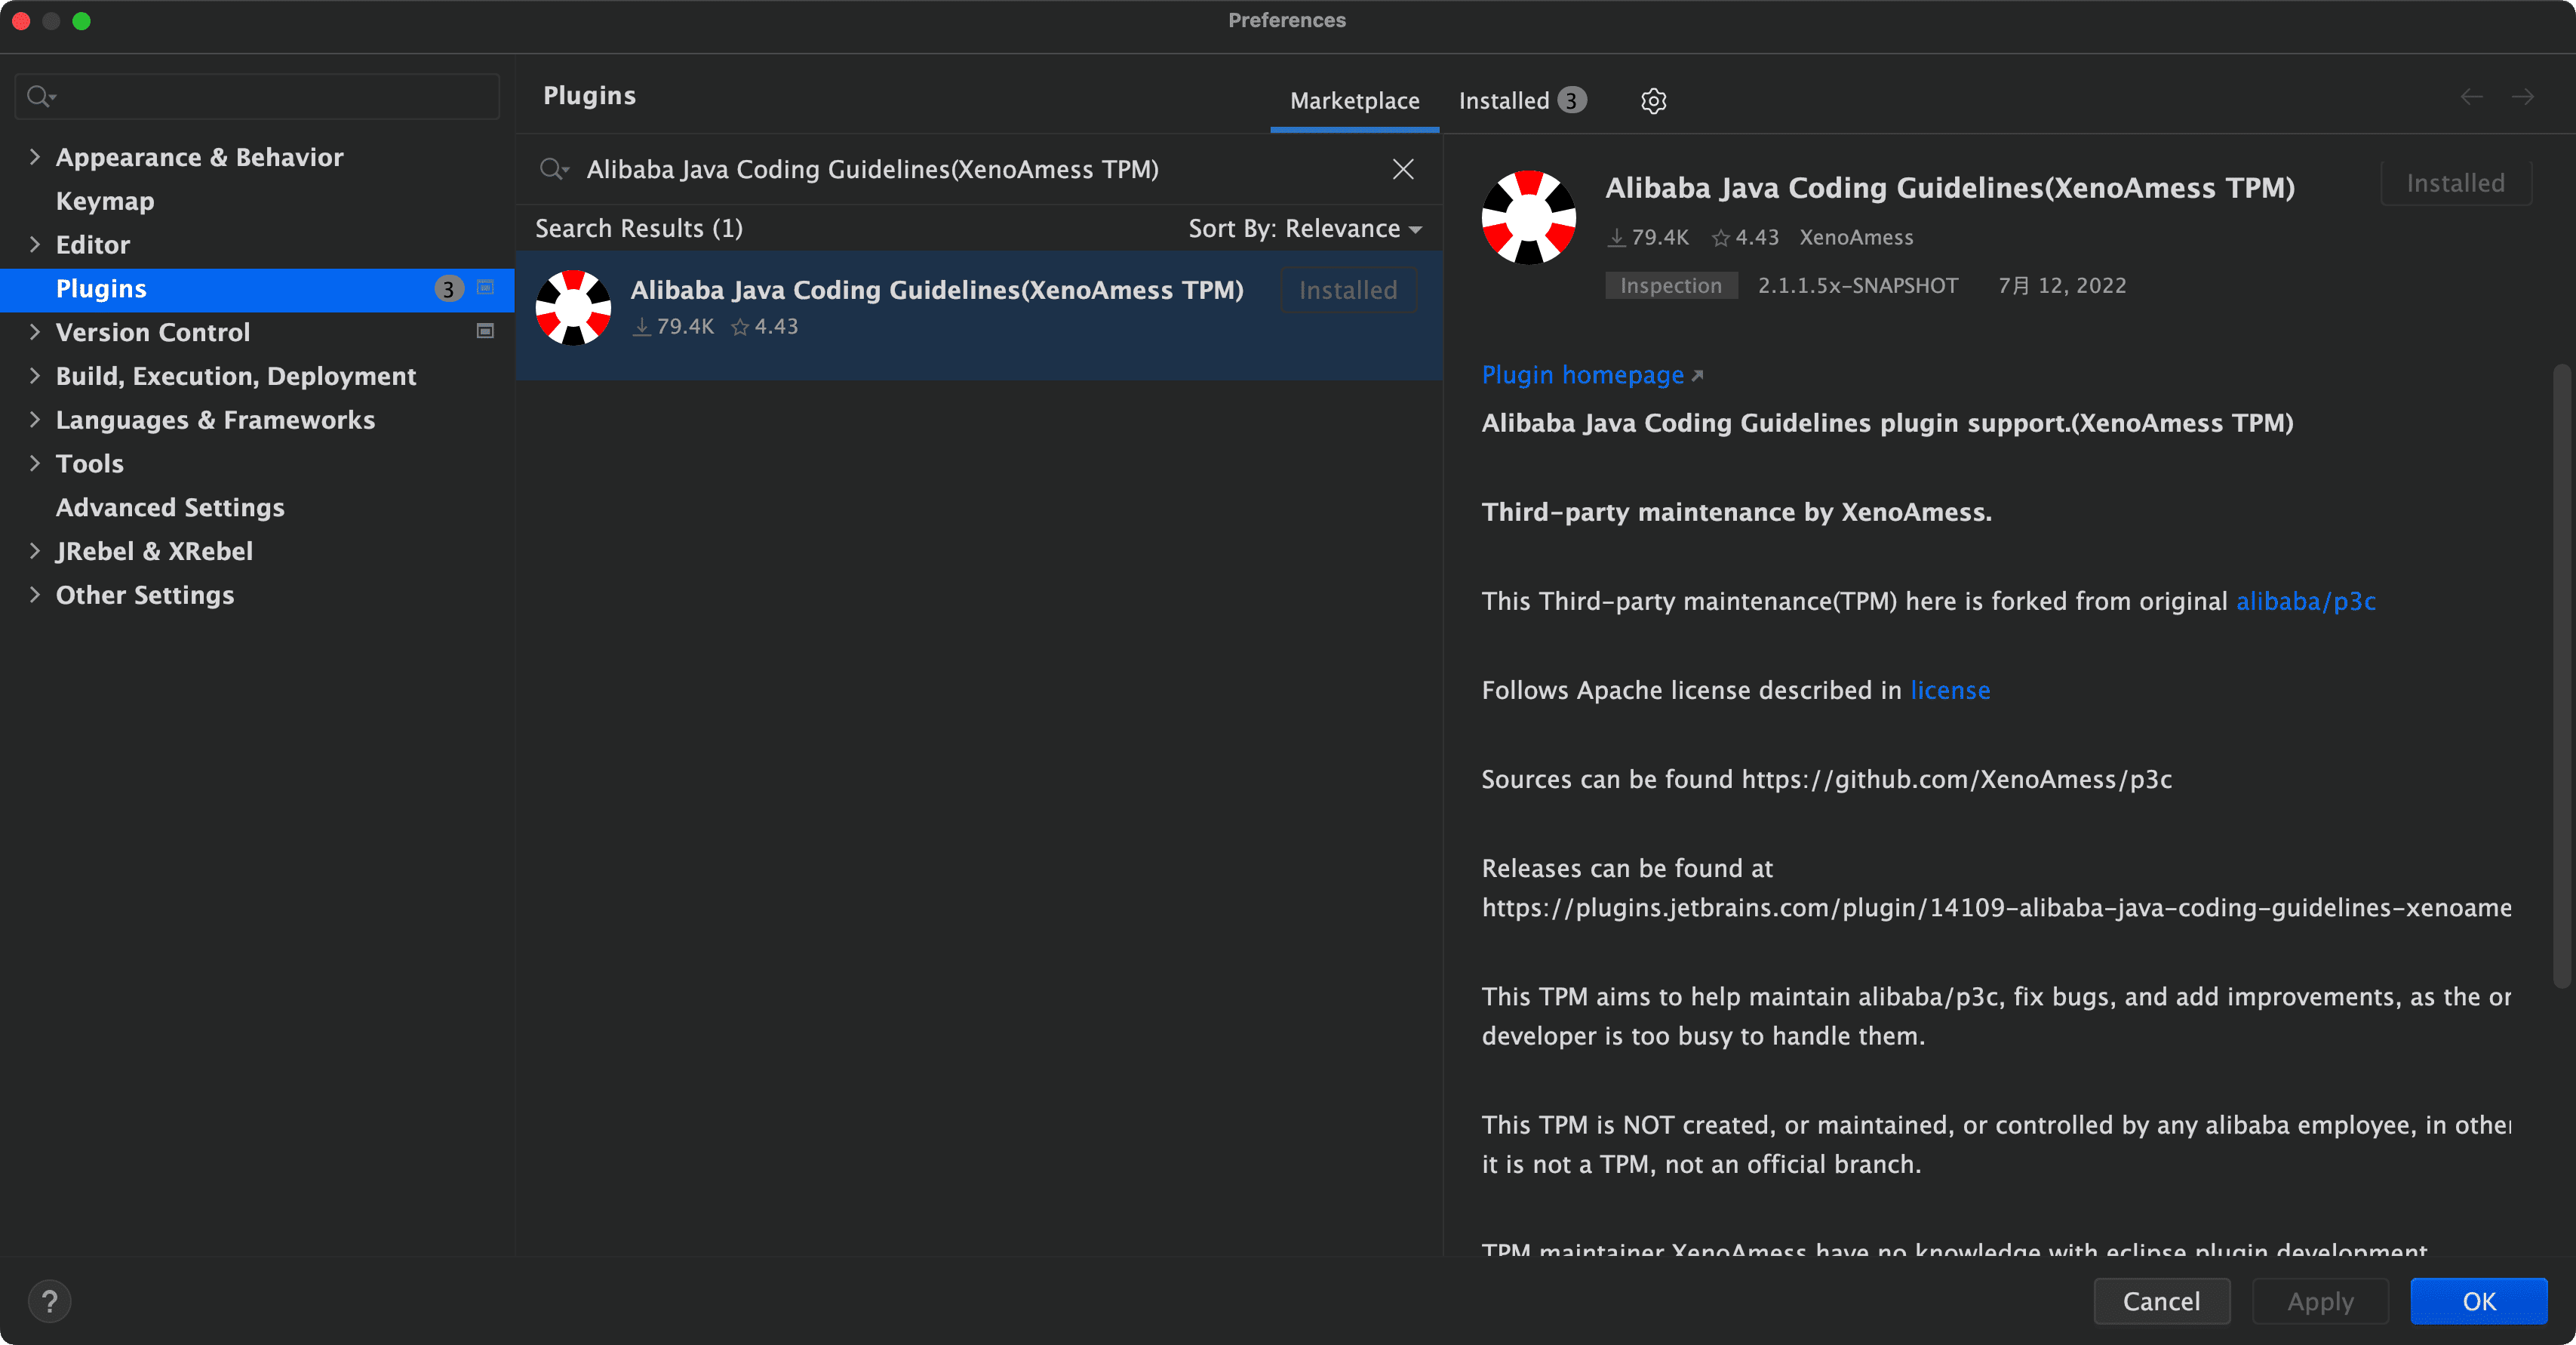Click the Search Results (1) label
This screenshot has width=2576, height=1345.
coord(639,229)
